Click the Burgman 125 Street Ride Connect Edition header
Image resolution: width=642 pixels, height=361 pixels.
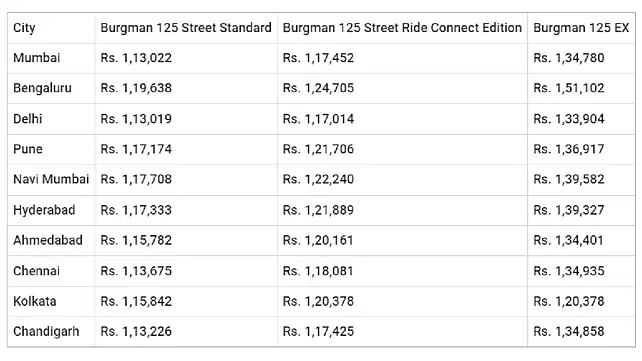402,28
